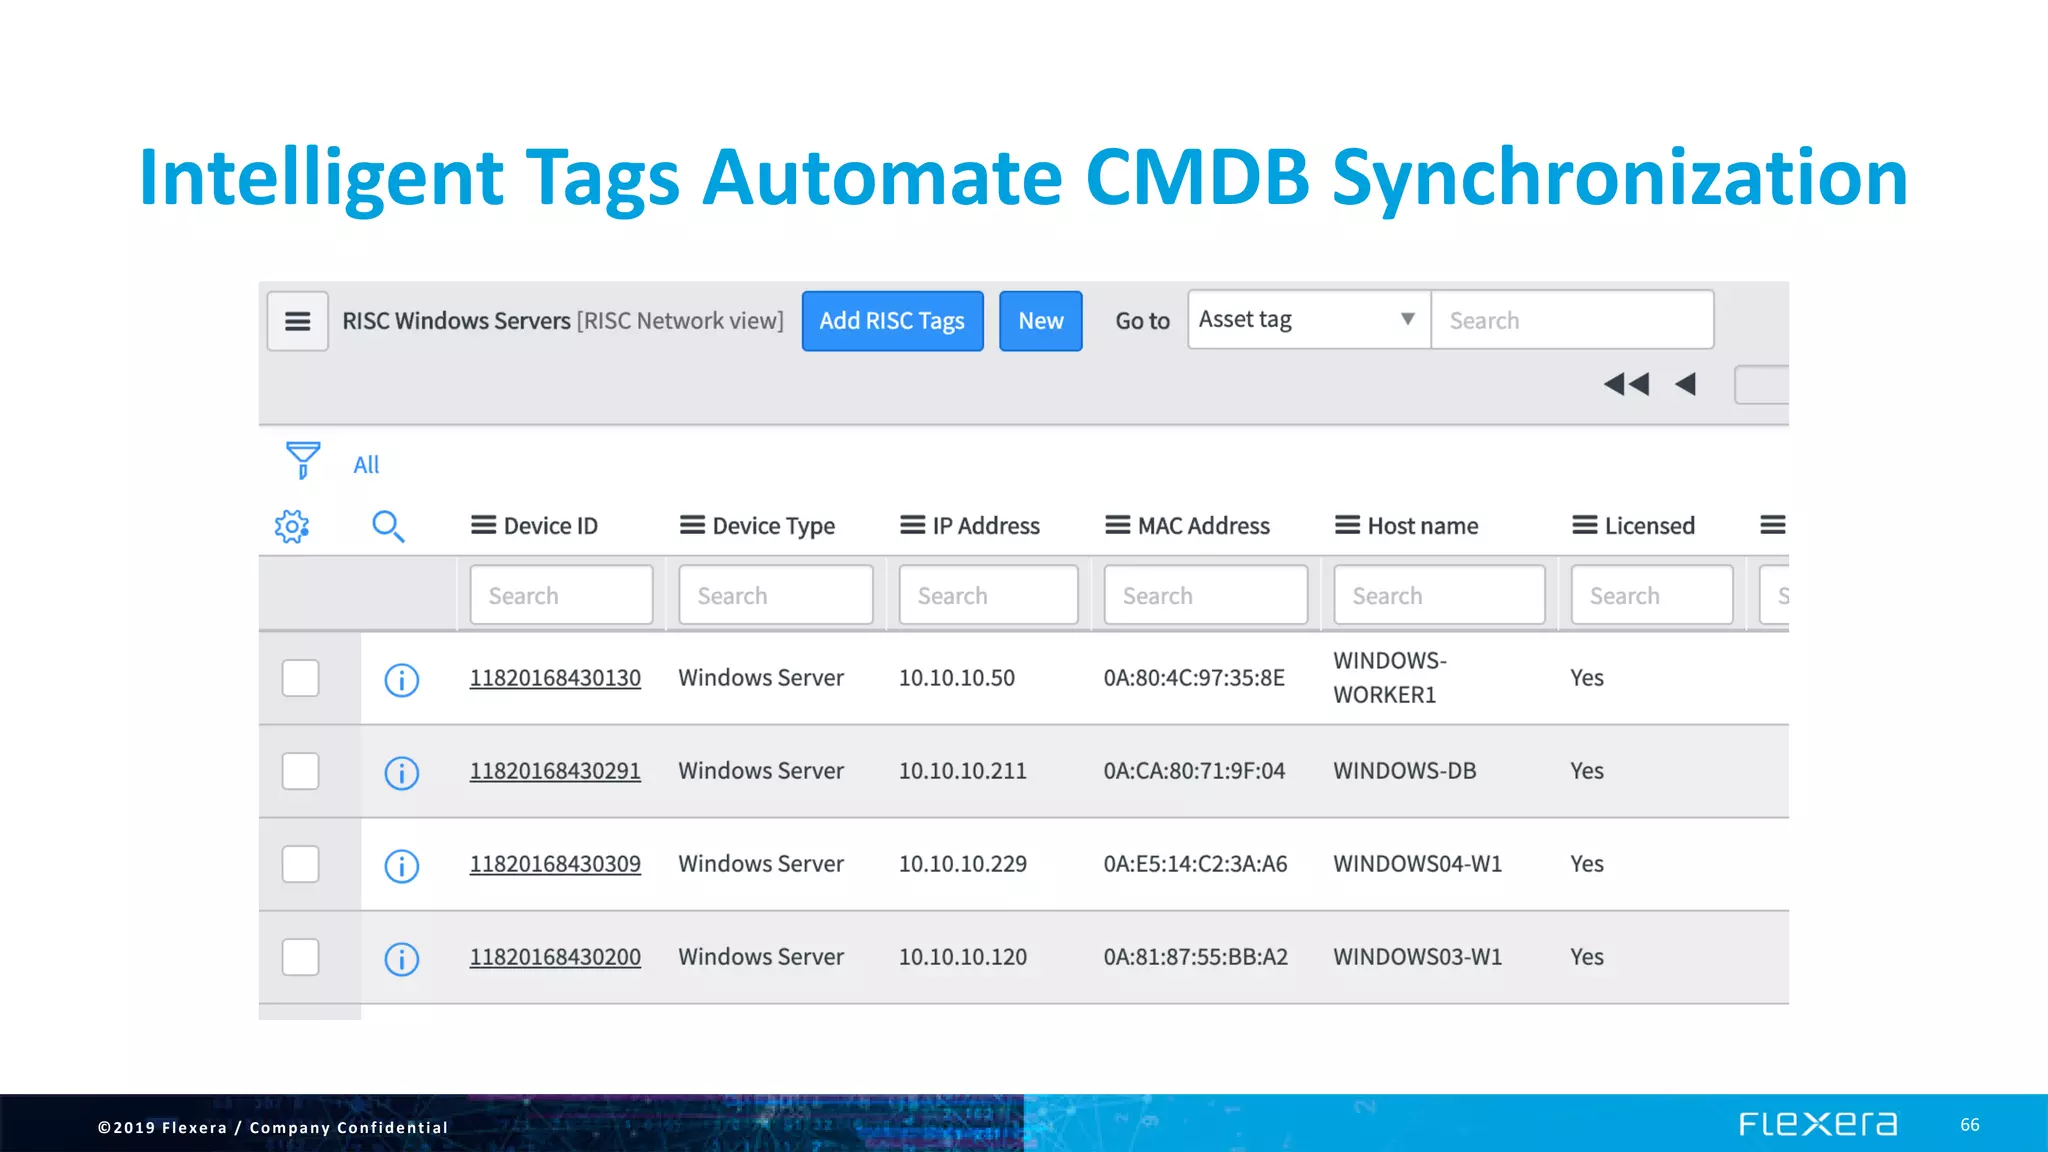Sort by Device Type column header
This screenshot has width=2048, height=1152.
point(773,526)
